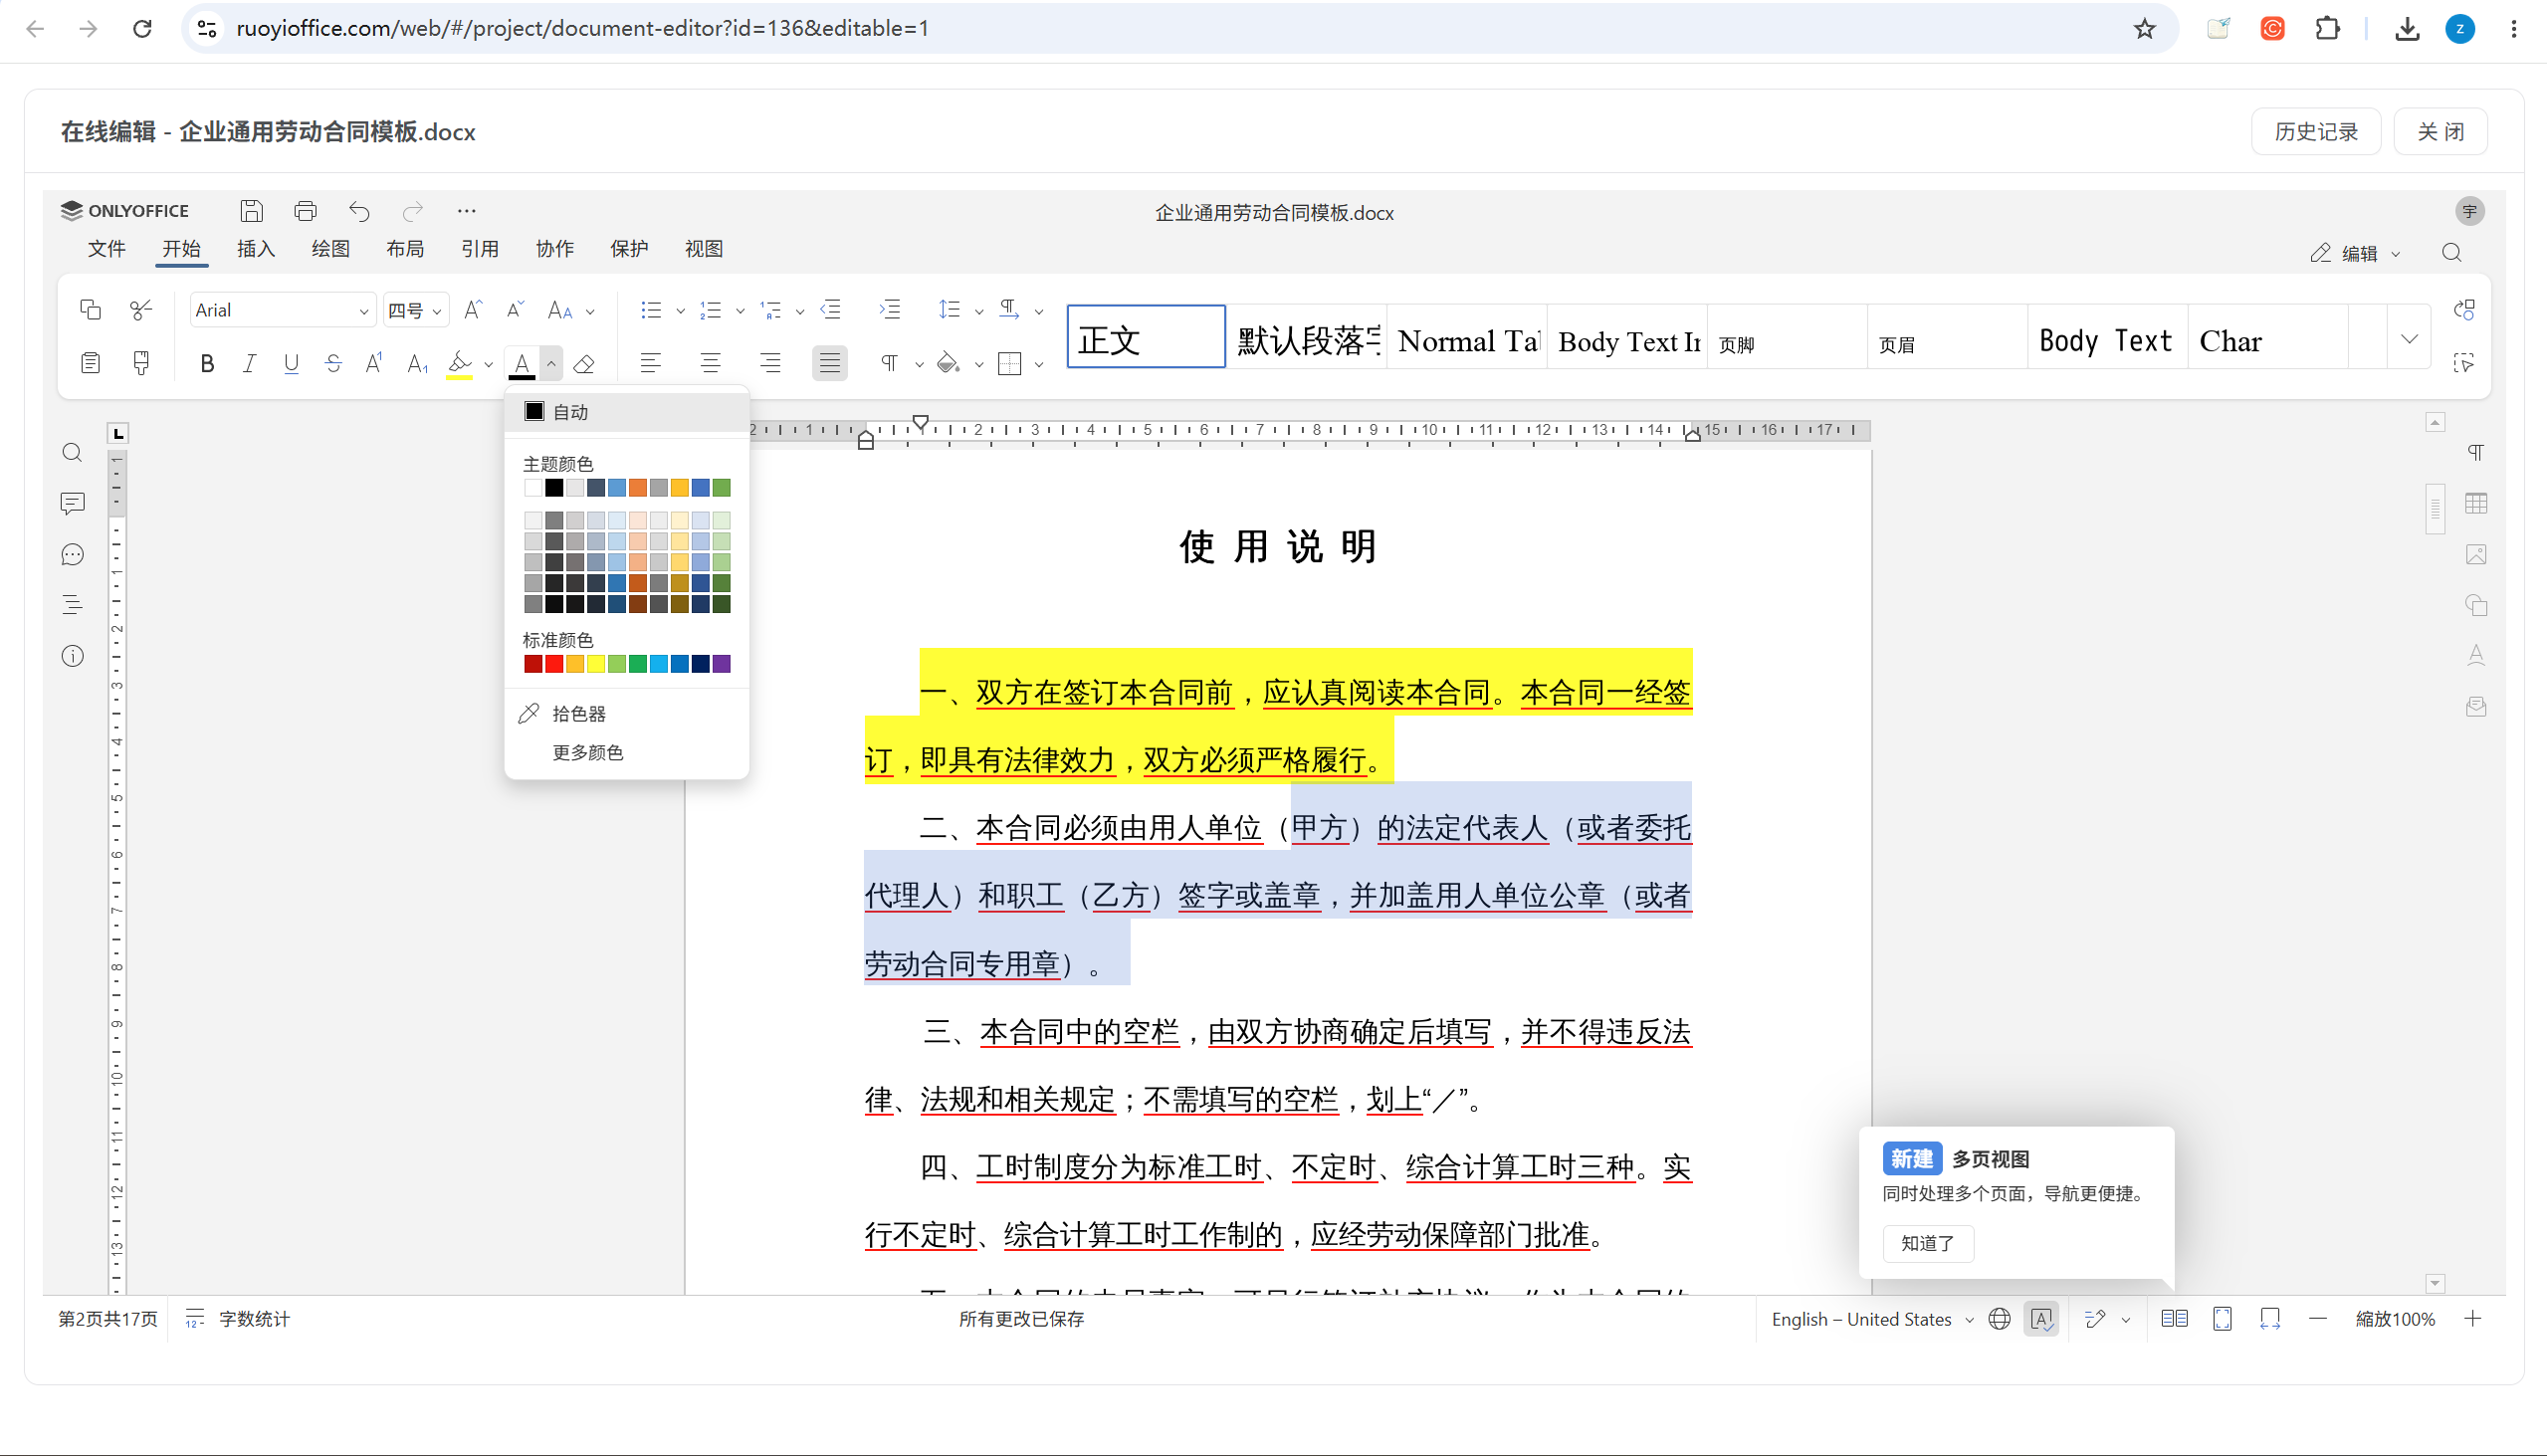This screenshot has height=1456, width=2547.
Task: Toggle subscript formatting
Action: point(418,364)
